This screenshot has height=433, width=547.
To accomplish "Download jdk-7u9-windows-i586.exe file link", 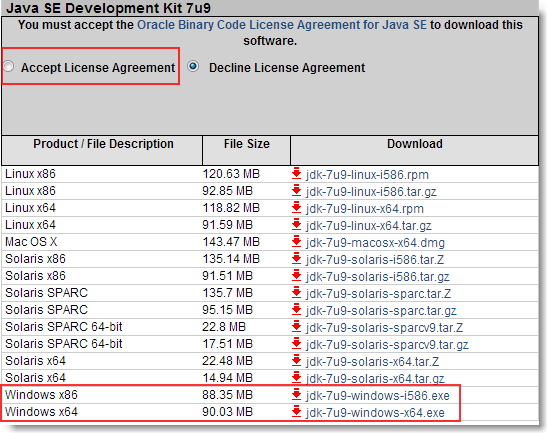I will coord(378,396).
